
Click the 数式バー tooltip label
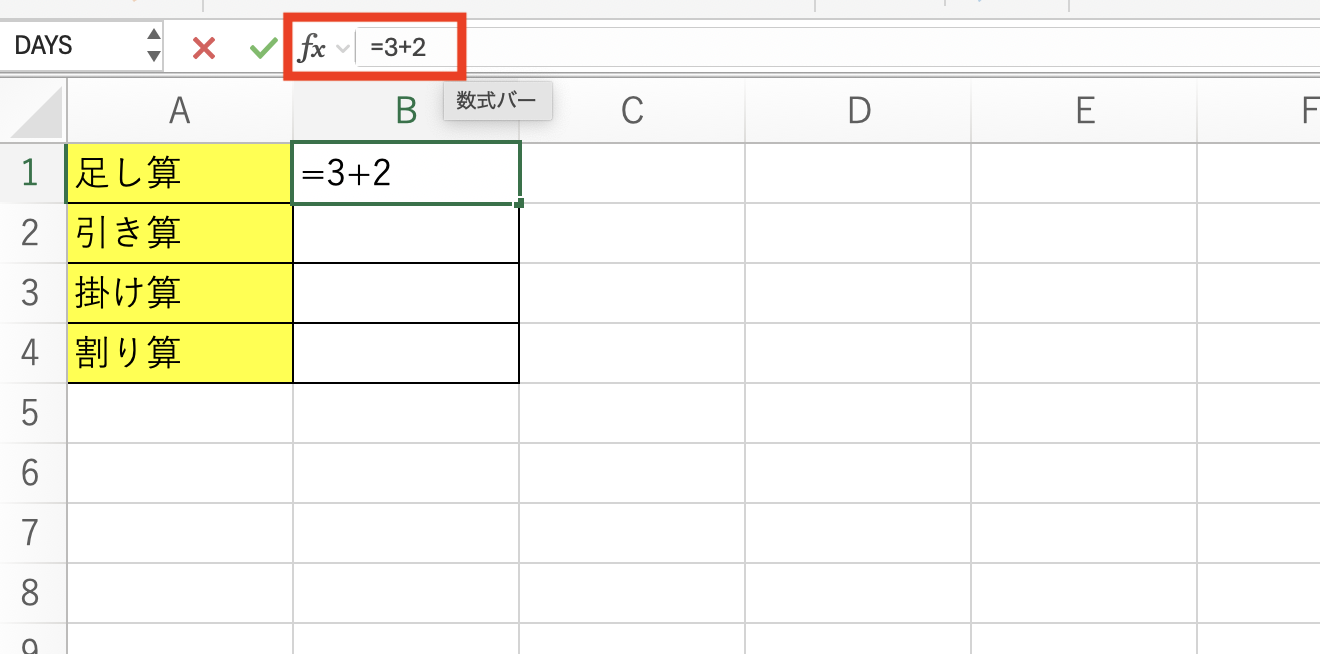pos(497,101)
